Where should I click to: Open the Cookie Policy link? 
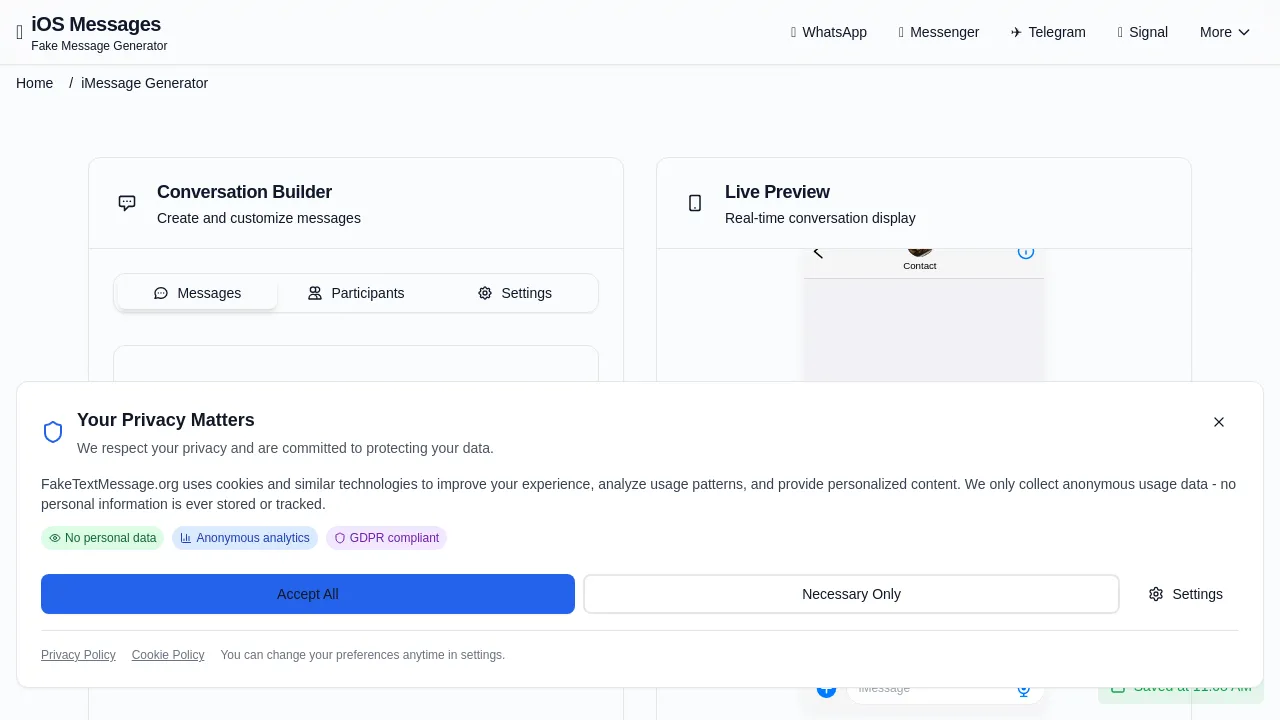(168, 655)
